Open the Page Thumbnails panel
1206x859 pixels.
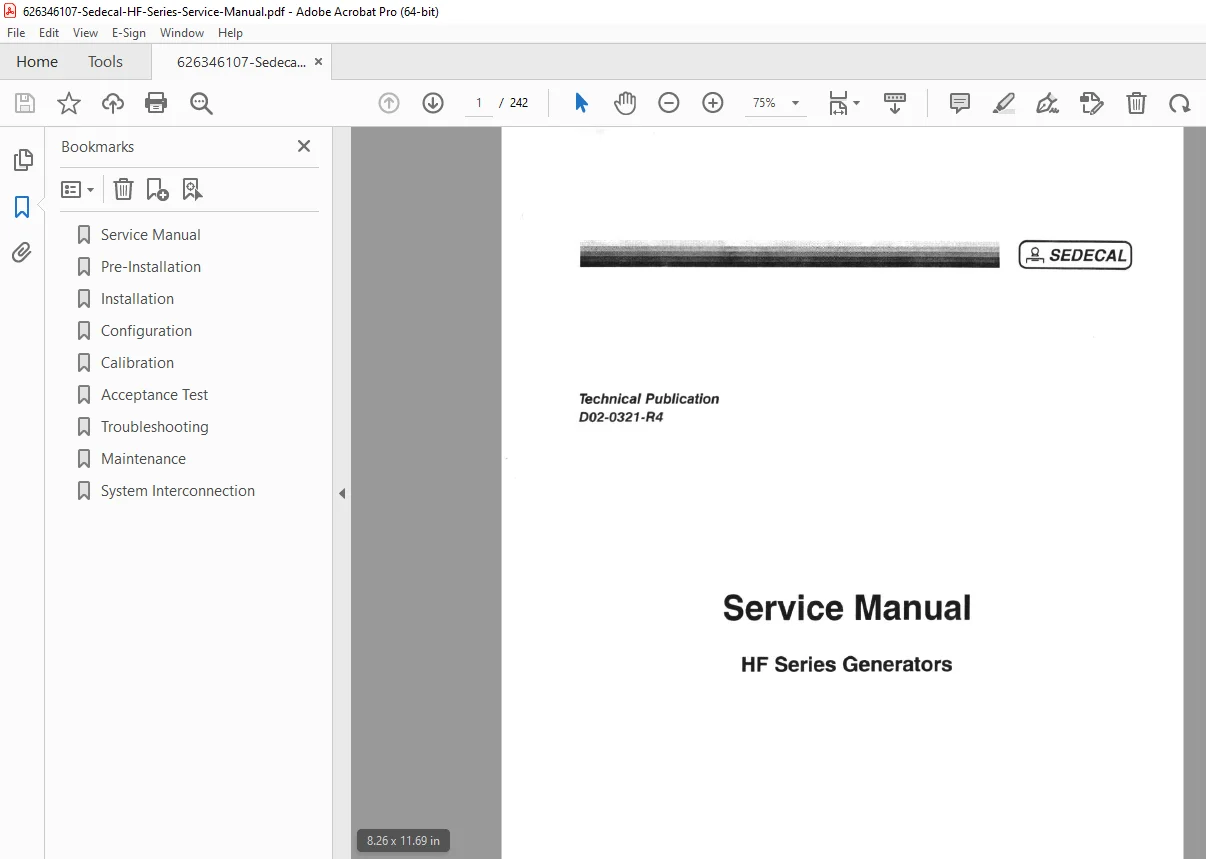[22, 160]
